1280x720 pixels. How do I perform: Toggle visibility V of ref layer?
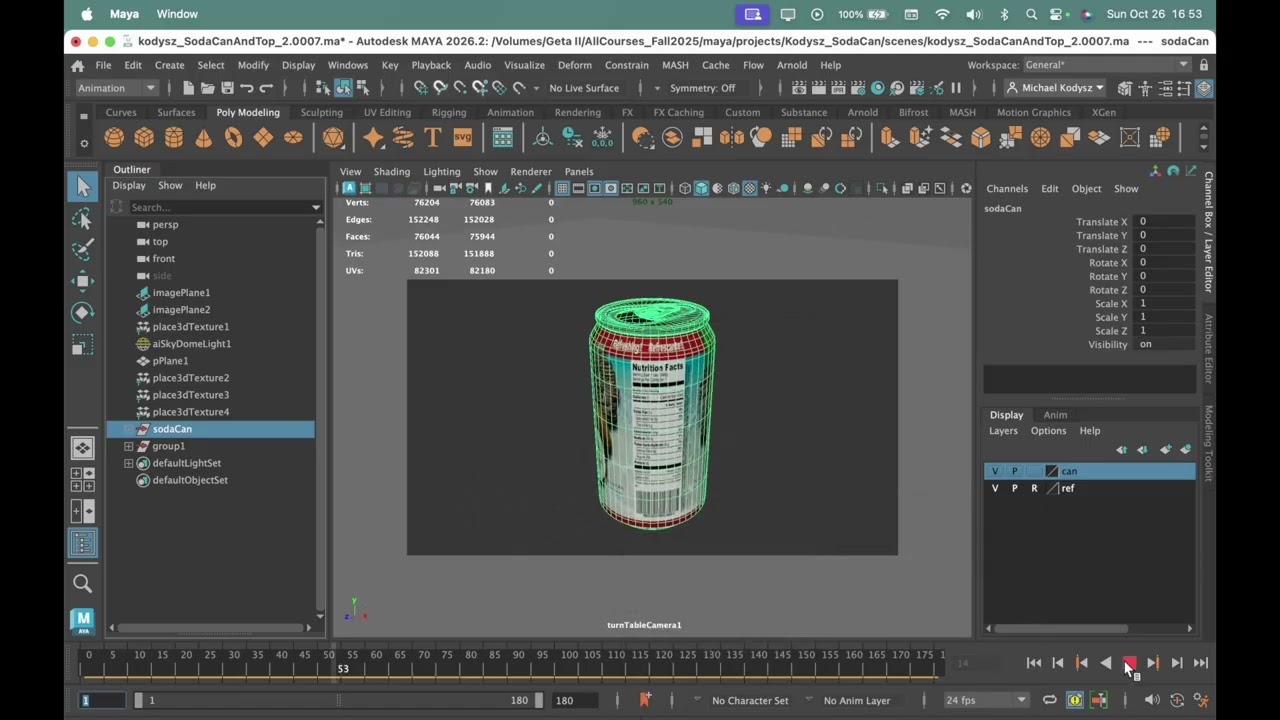tap(995, 488)
